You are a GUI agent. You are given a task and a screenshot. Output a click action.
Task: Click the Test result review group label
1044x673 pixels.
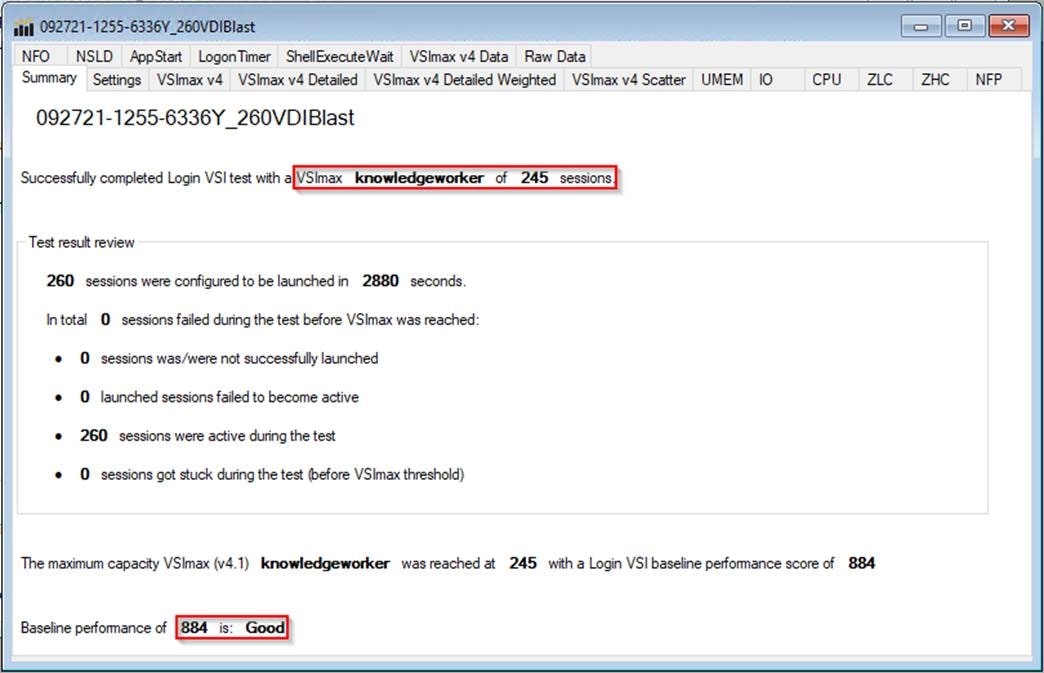pos(81,242)
